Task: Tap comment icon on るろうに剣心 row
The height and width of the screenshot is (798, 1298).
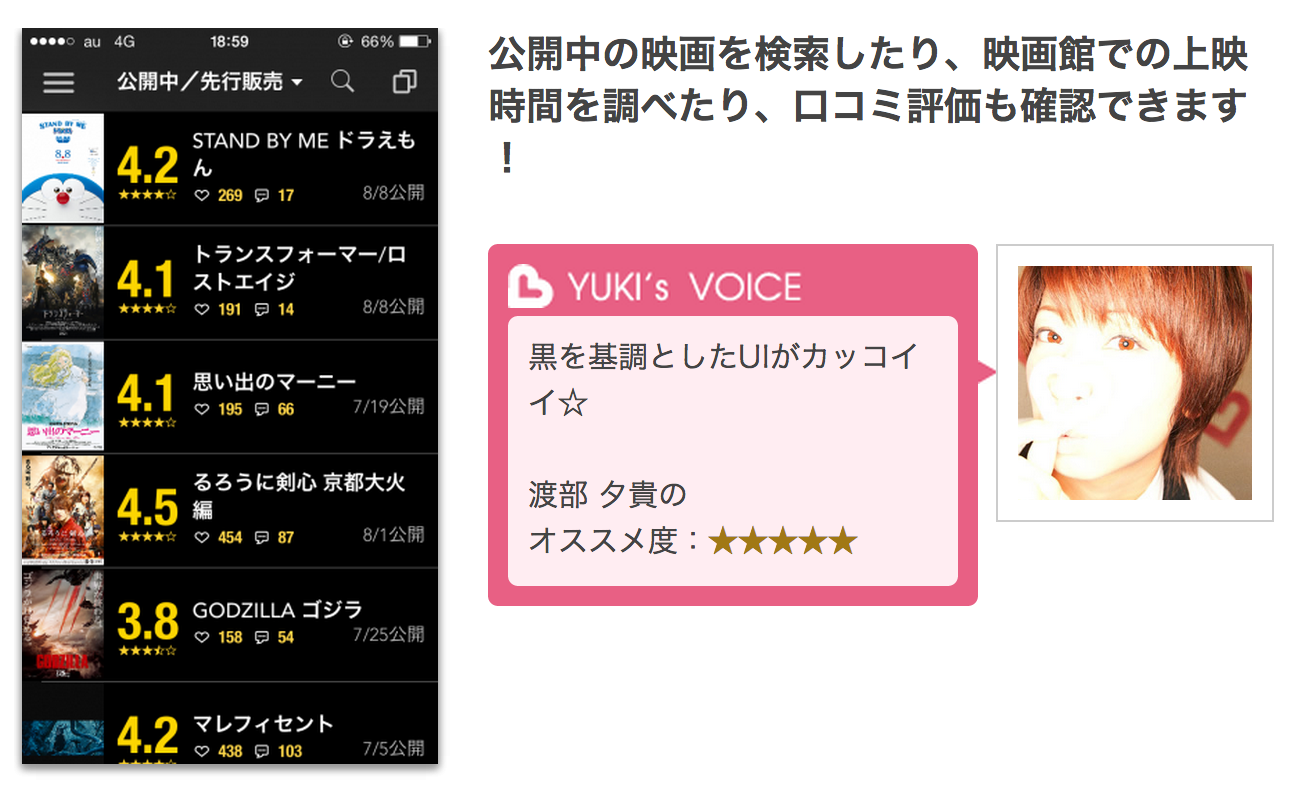Action: [x=262, y=537]
